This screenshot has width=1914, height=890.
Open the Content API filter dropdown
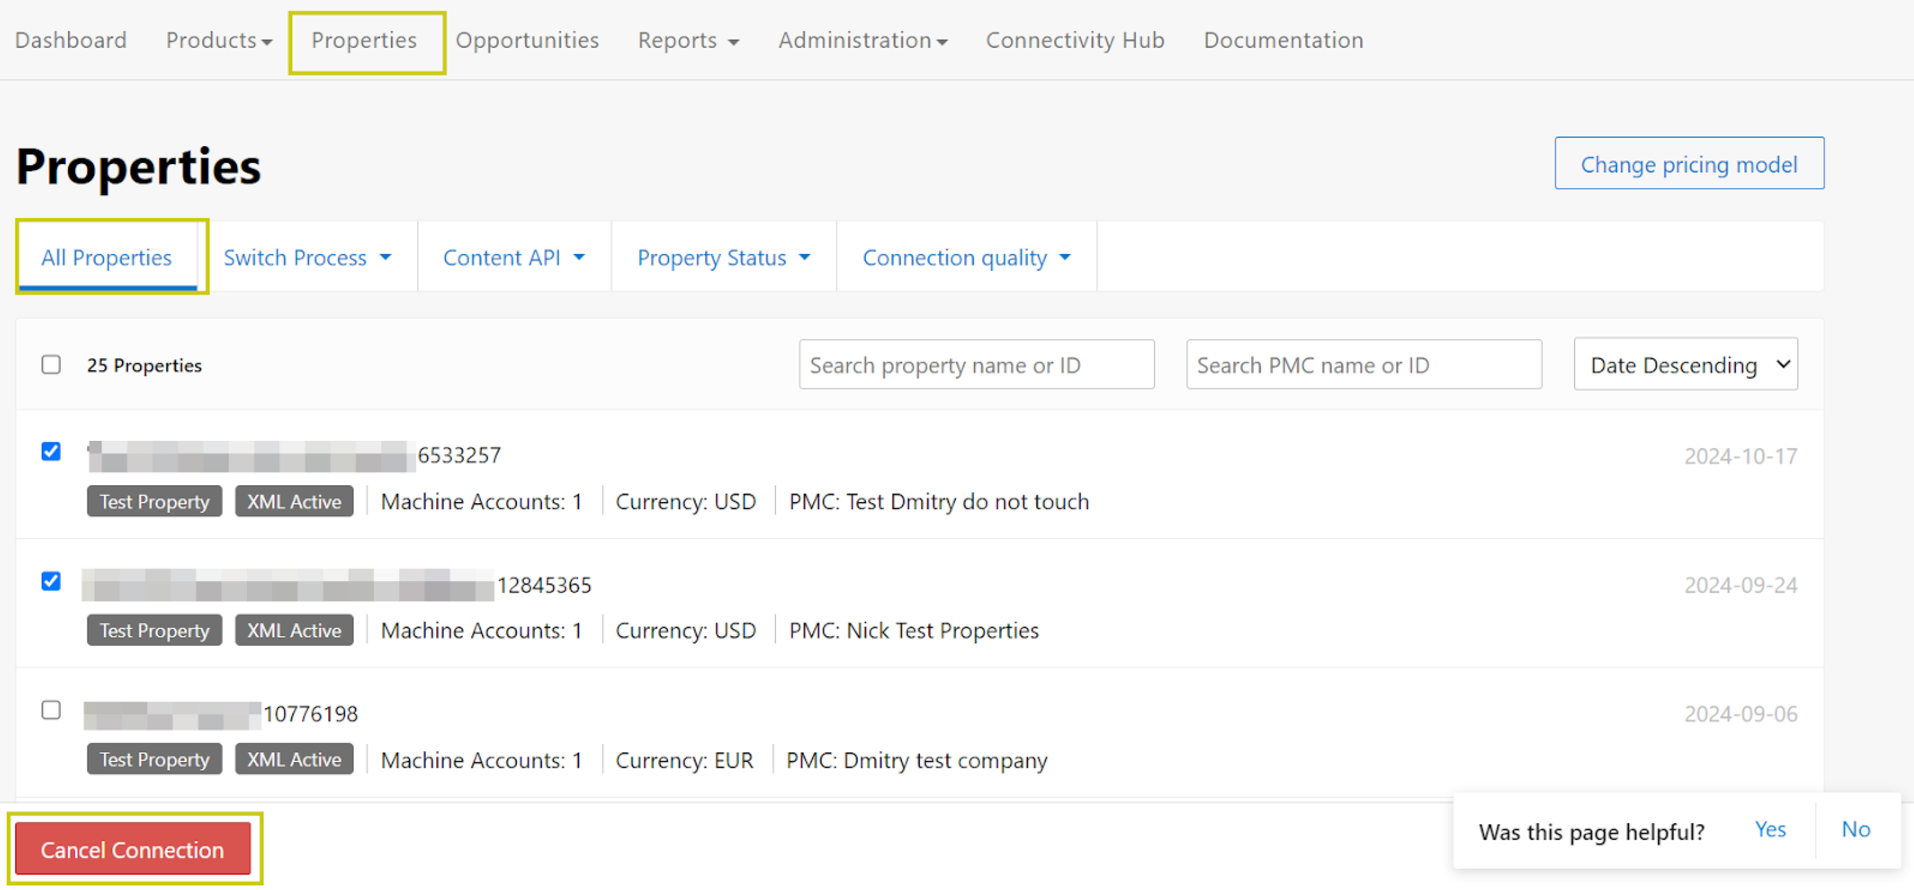[x=513, y=258]
